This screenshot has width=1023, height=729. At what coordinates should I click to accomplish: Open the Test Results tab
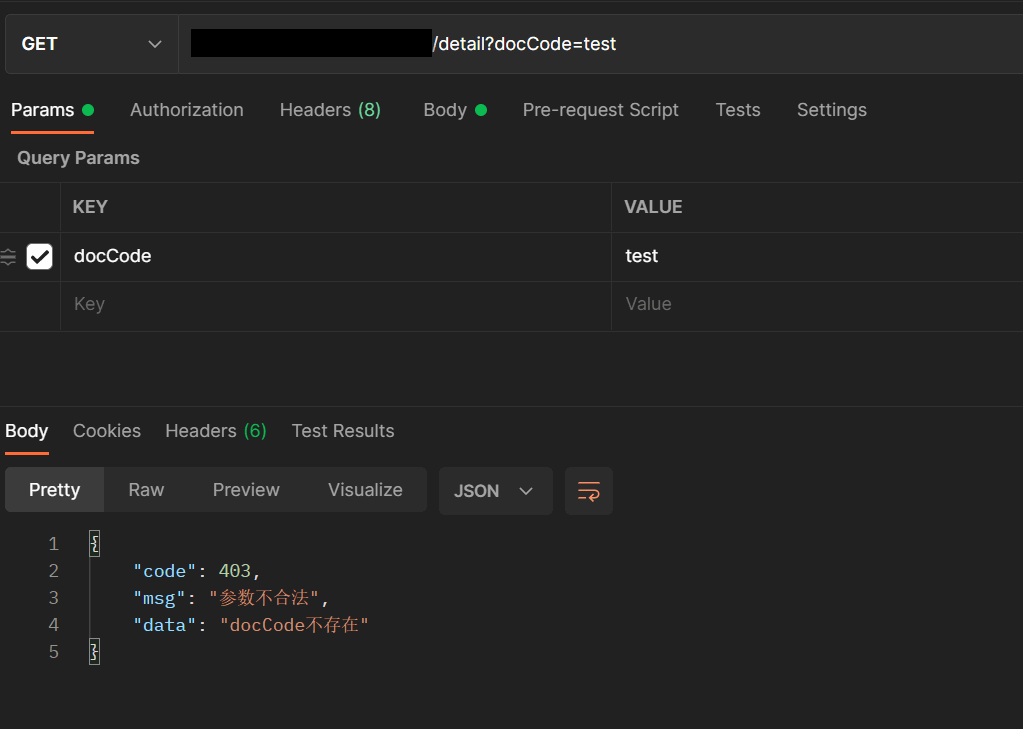pyautogui.click(x=343, y=431)
